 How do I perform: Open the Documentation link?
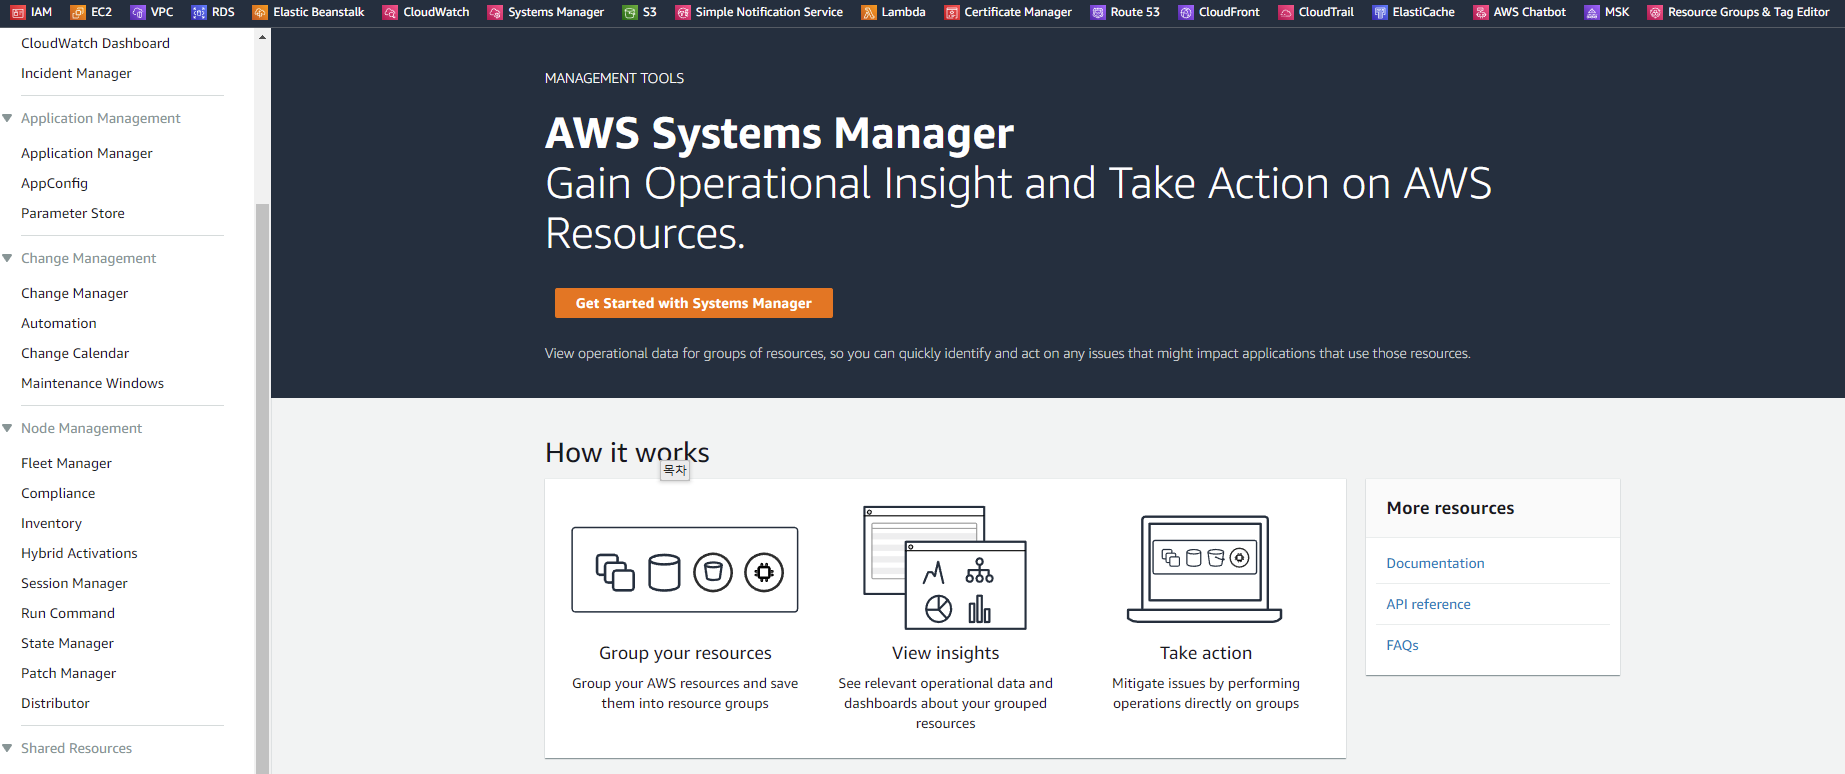click(x=1435, y=563)
